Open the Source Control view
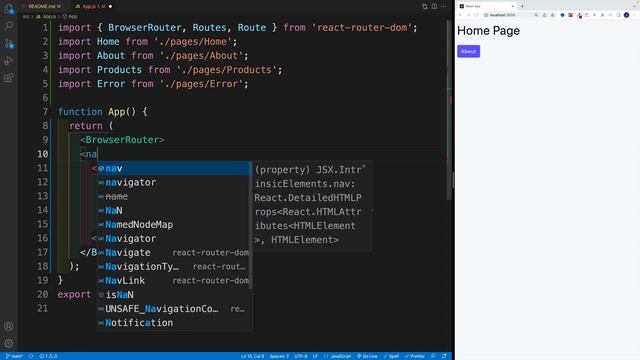The image size is (640, 360). [9, 43]
